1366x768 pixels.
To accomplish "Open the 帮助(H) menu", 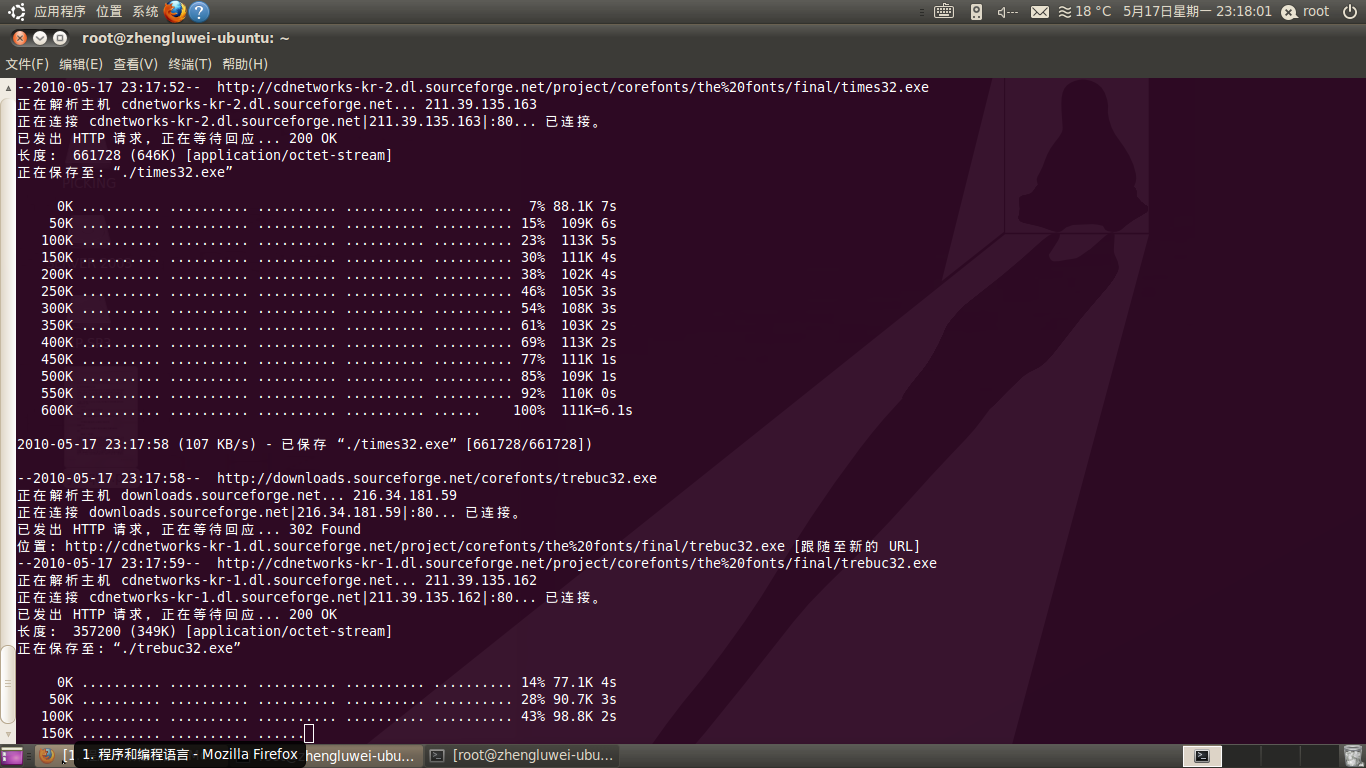I will pyautogui.click(x=245, y=64).
